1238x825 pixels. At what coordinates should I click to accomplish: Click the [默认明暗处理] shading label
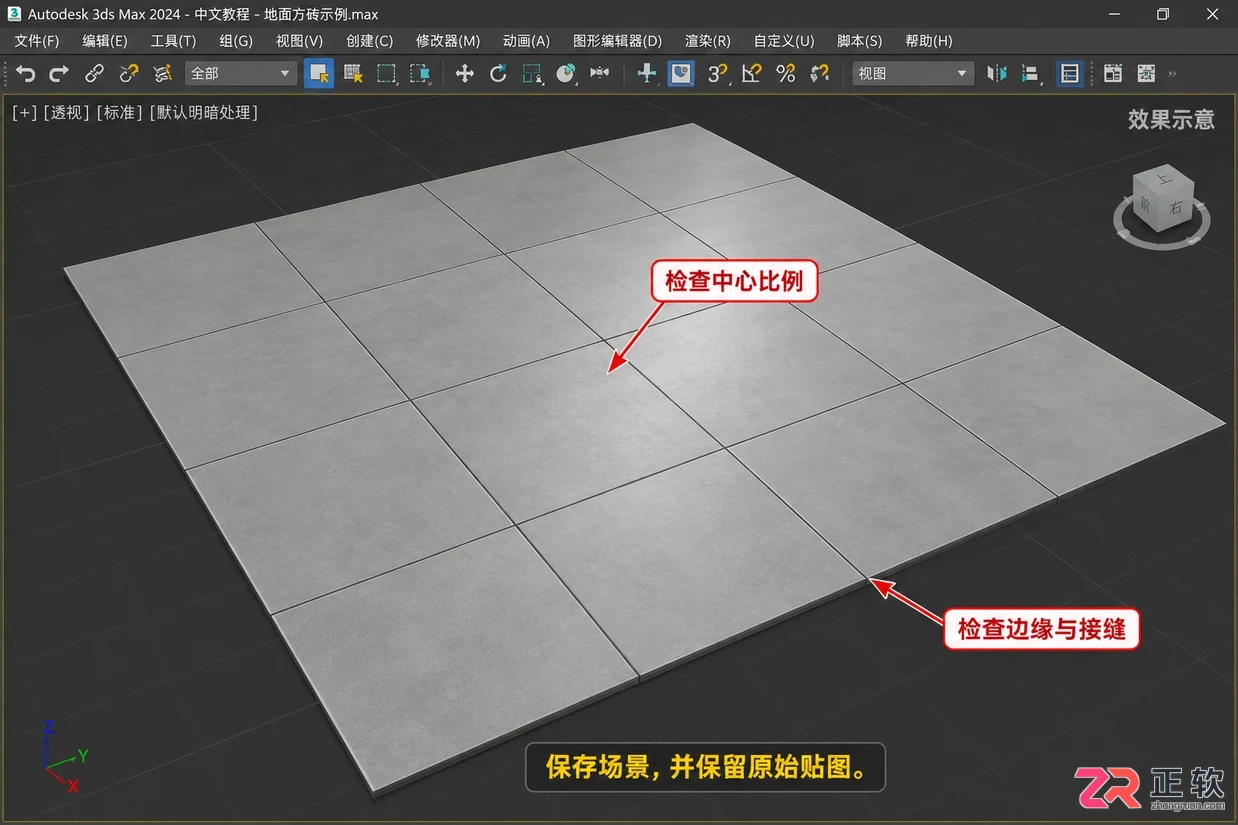pyautogui.click(x=204, y=113)
